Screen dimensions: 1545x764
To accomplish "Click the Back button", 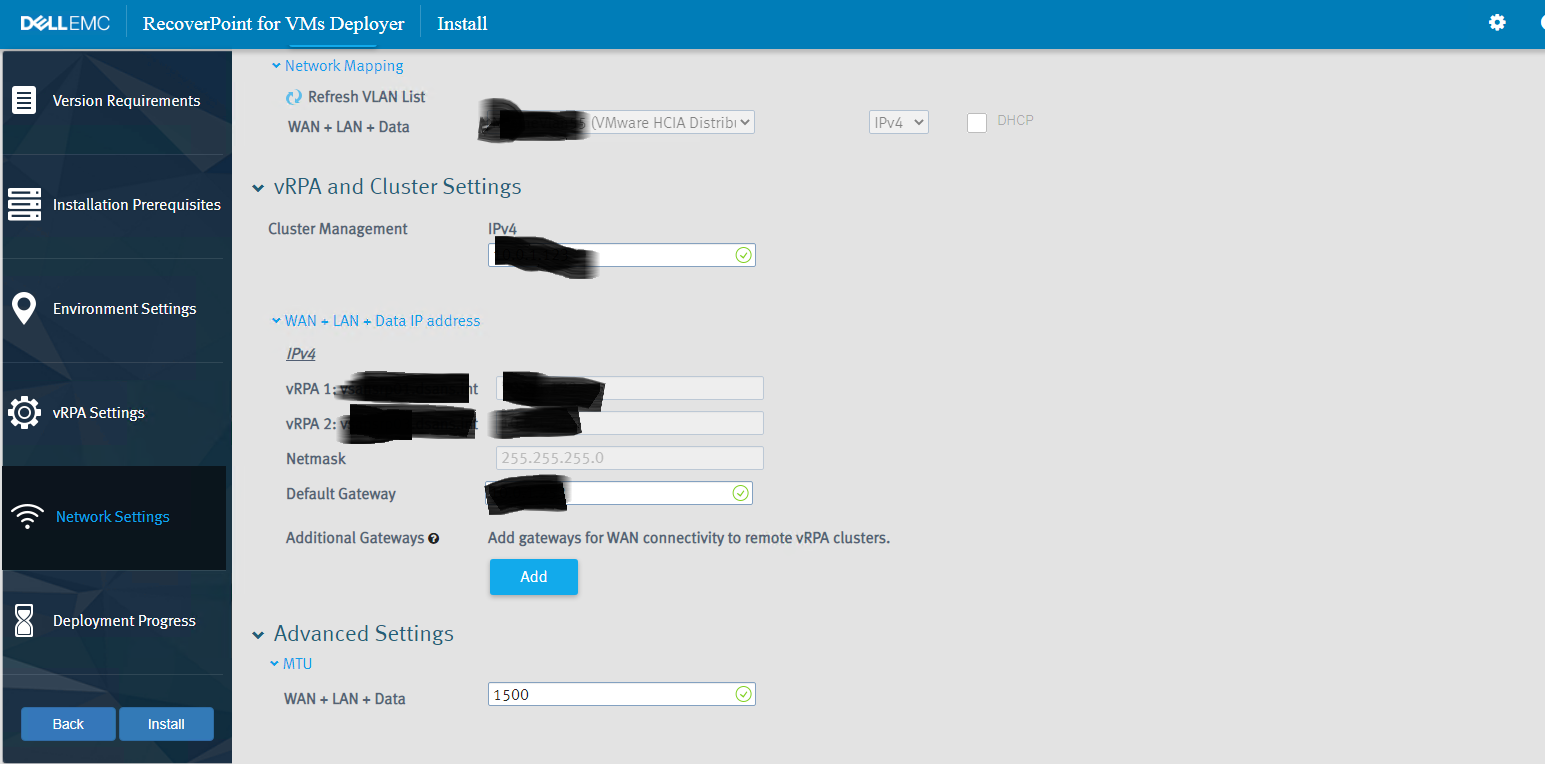I will point(68,724).
